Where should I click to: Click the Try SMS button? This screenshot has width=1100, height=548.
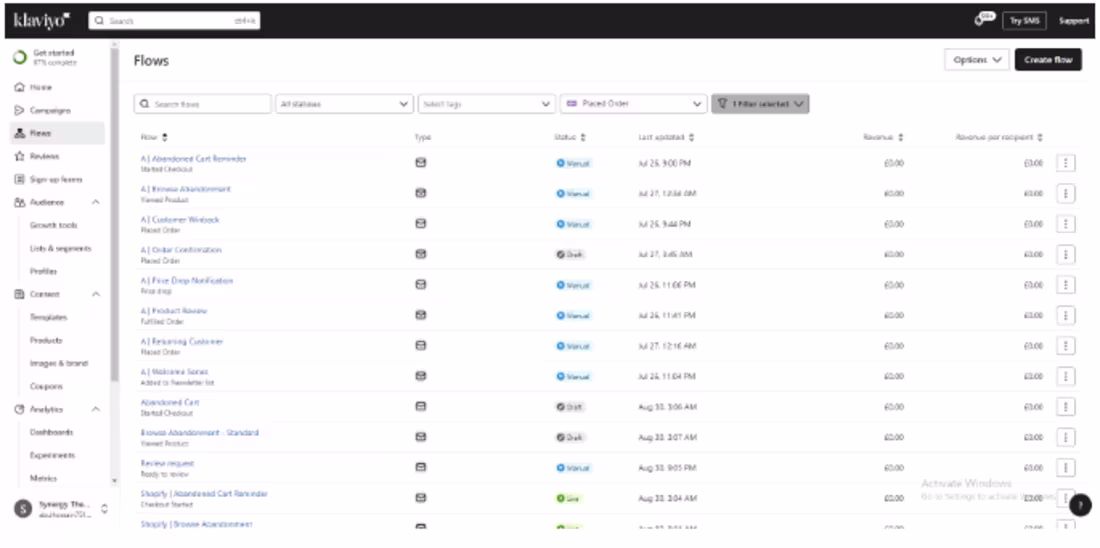[1024, 21]
